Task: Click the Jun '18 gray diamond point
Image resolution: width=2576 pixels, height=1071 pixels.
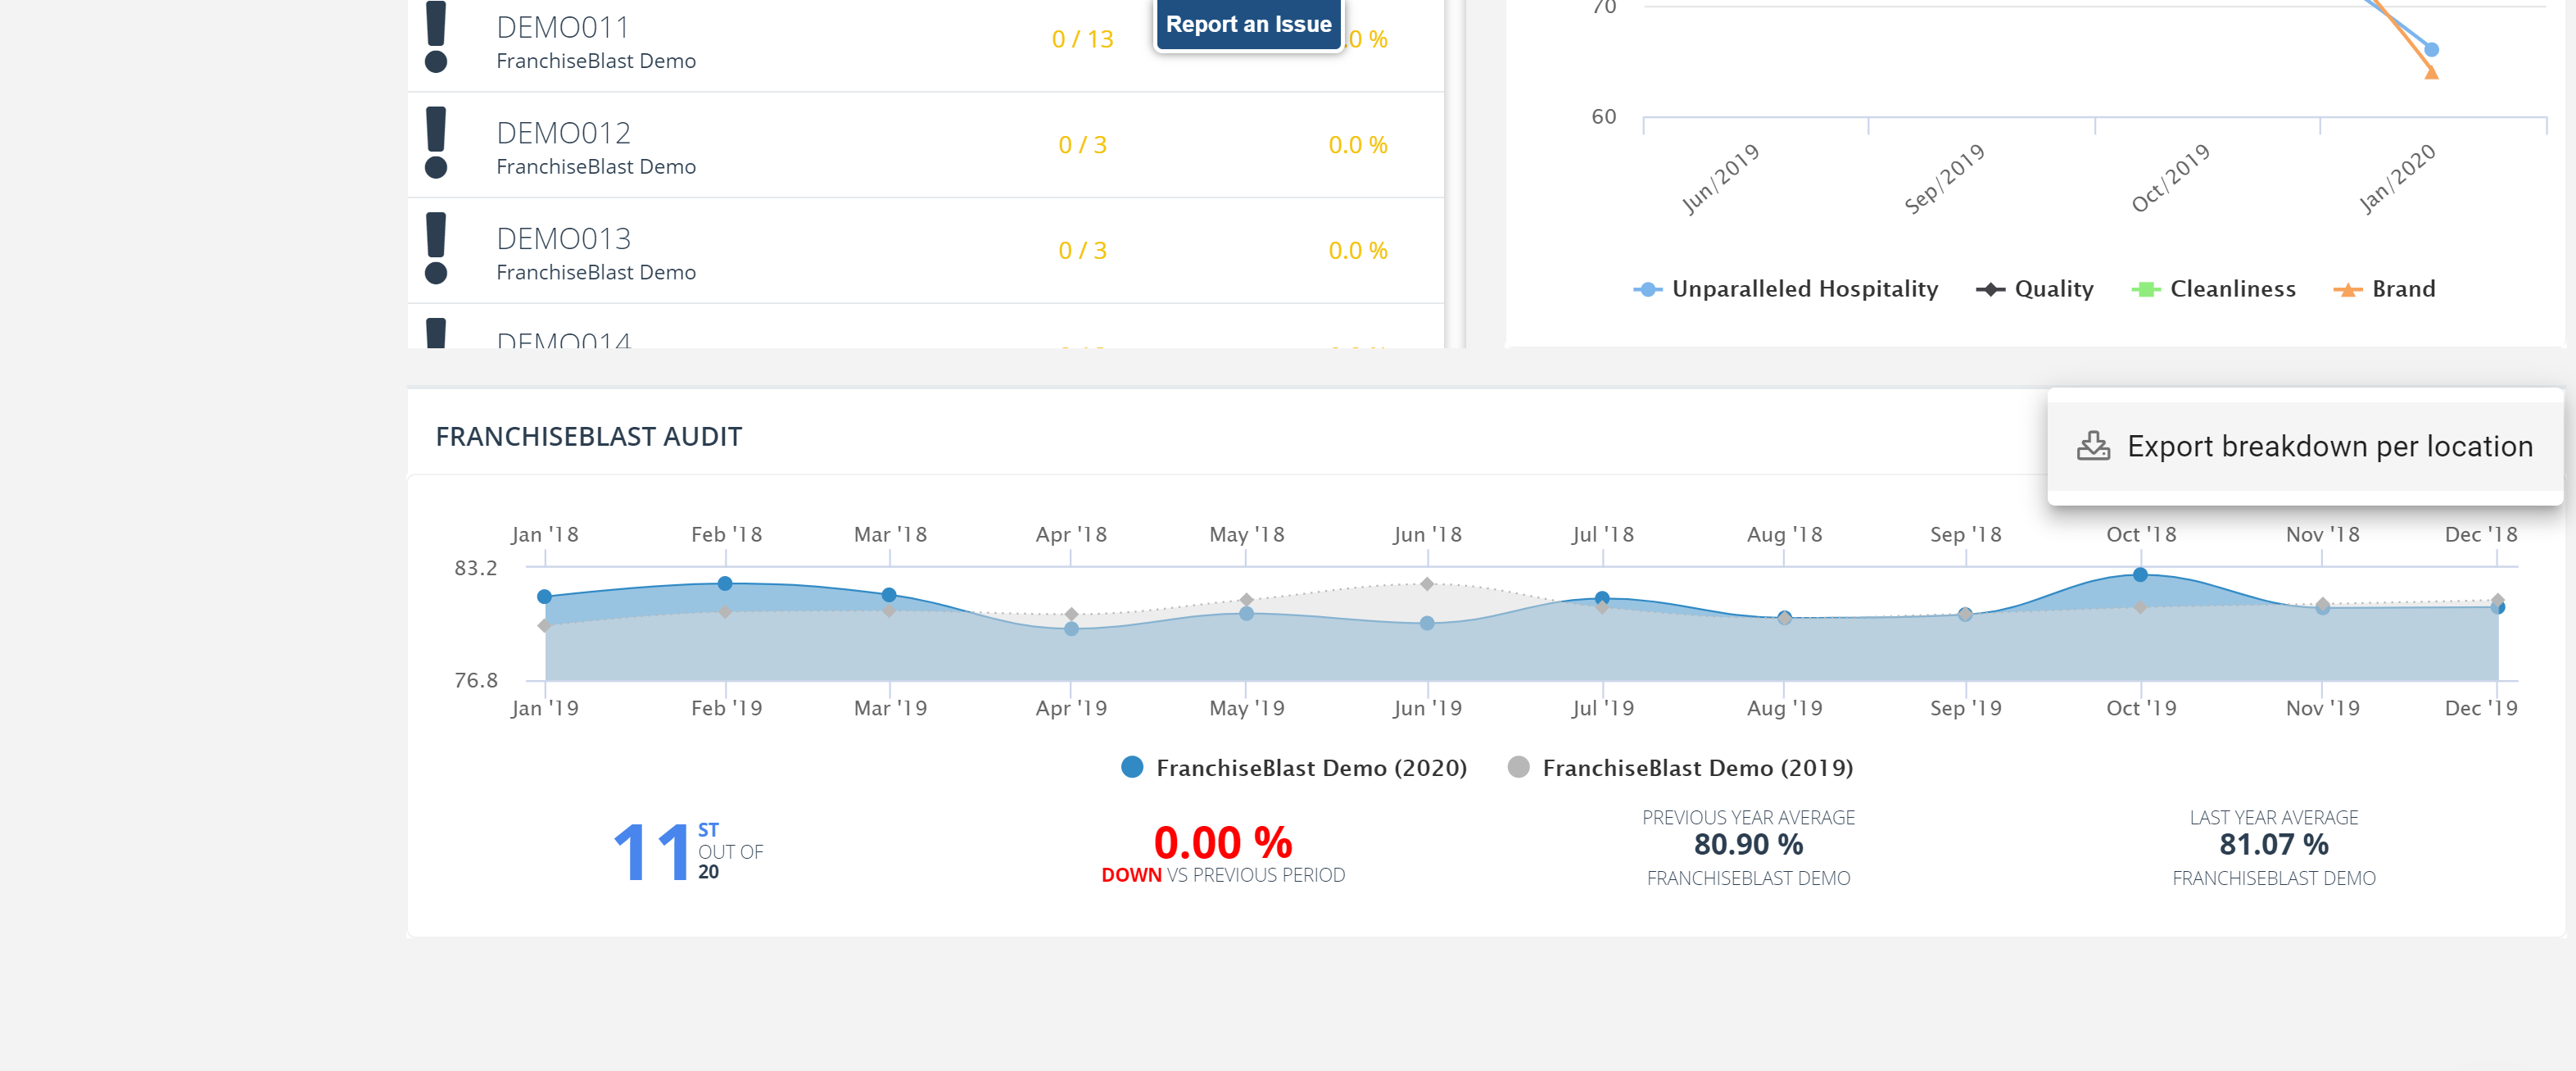Action: coord(1427,584)
